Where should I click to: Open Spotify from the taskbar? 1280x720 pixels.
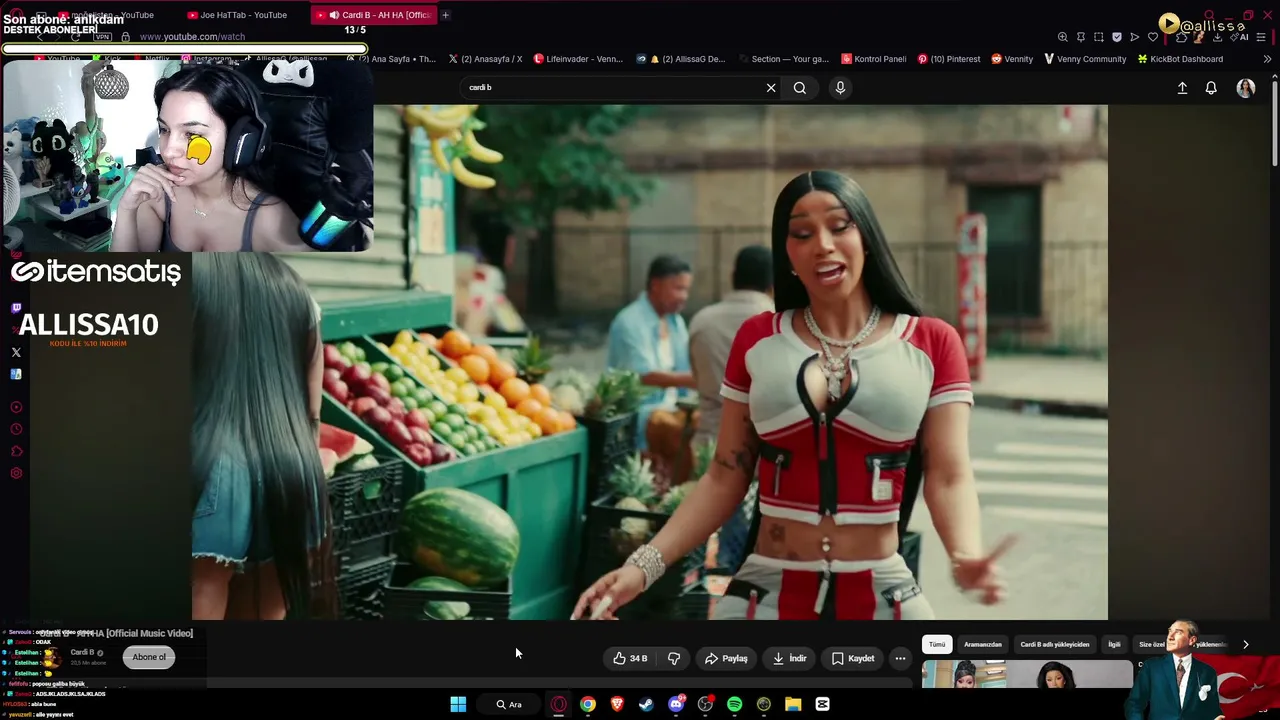(735, 704)
